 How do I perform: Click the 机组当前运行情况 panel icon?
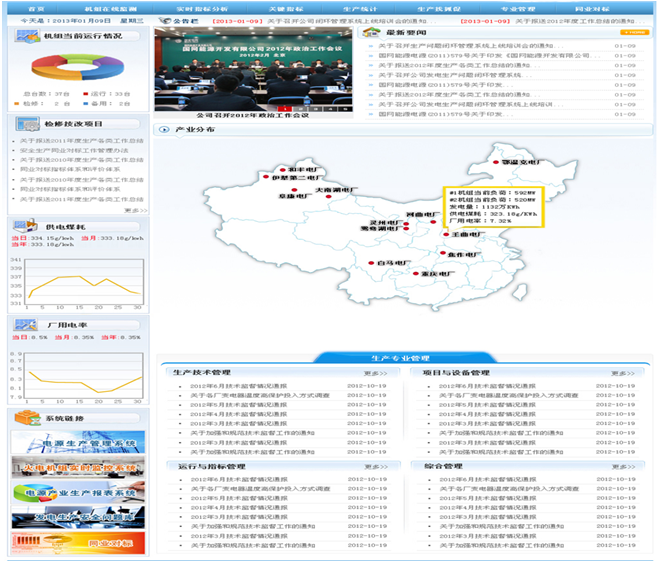click(27, 36)
